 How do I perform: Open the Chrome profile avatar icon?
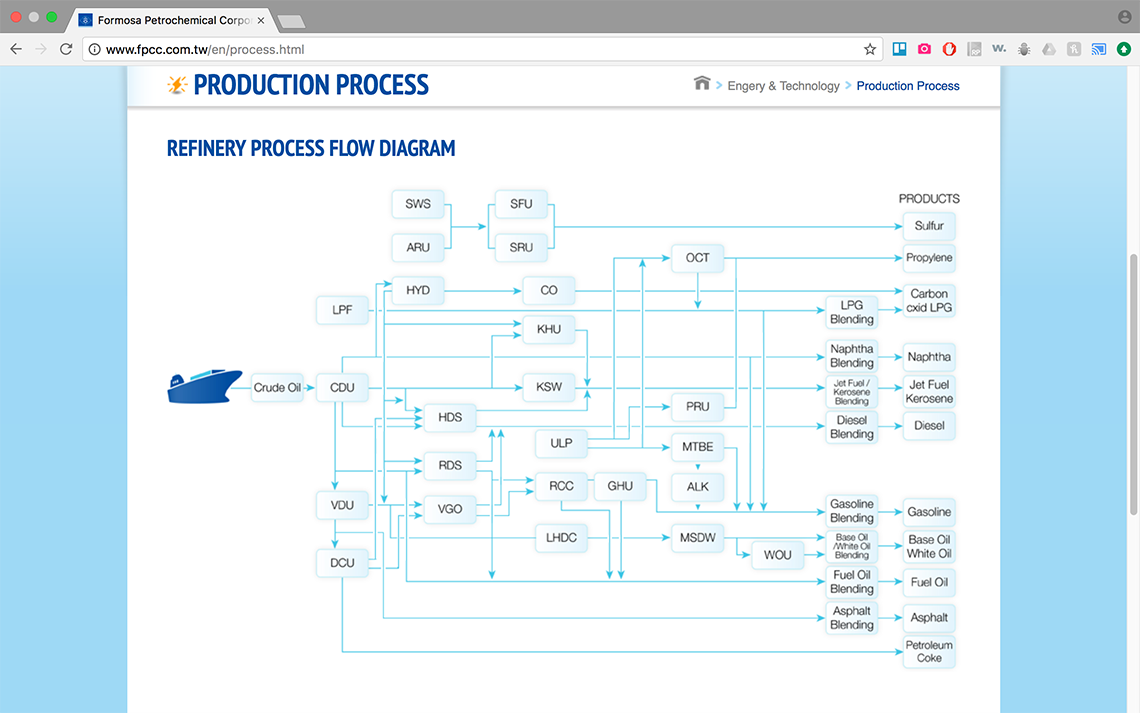pyautogui.click(x=1124, y=17)
